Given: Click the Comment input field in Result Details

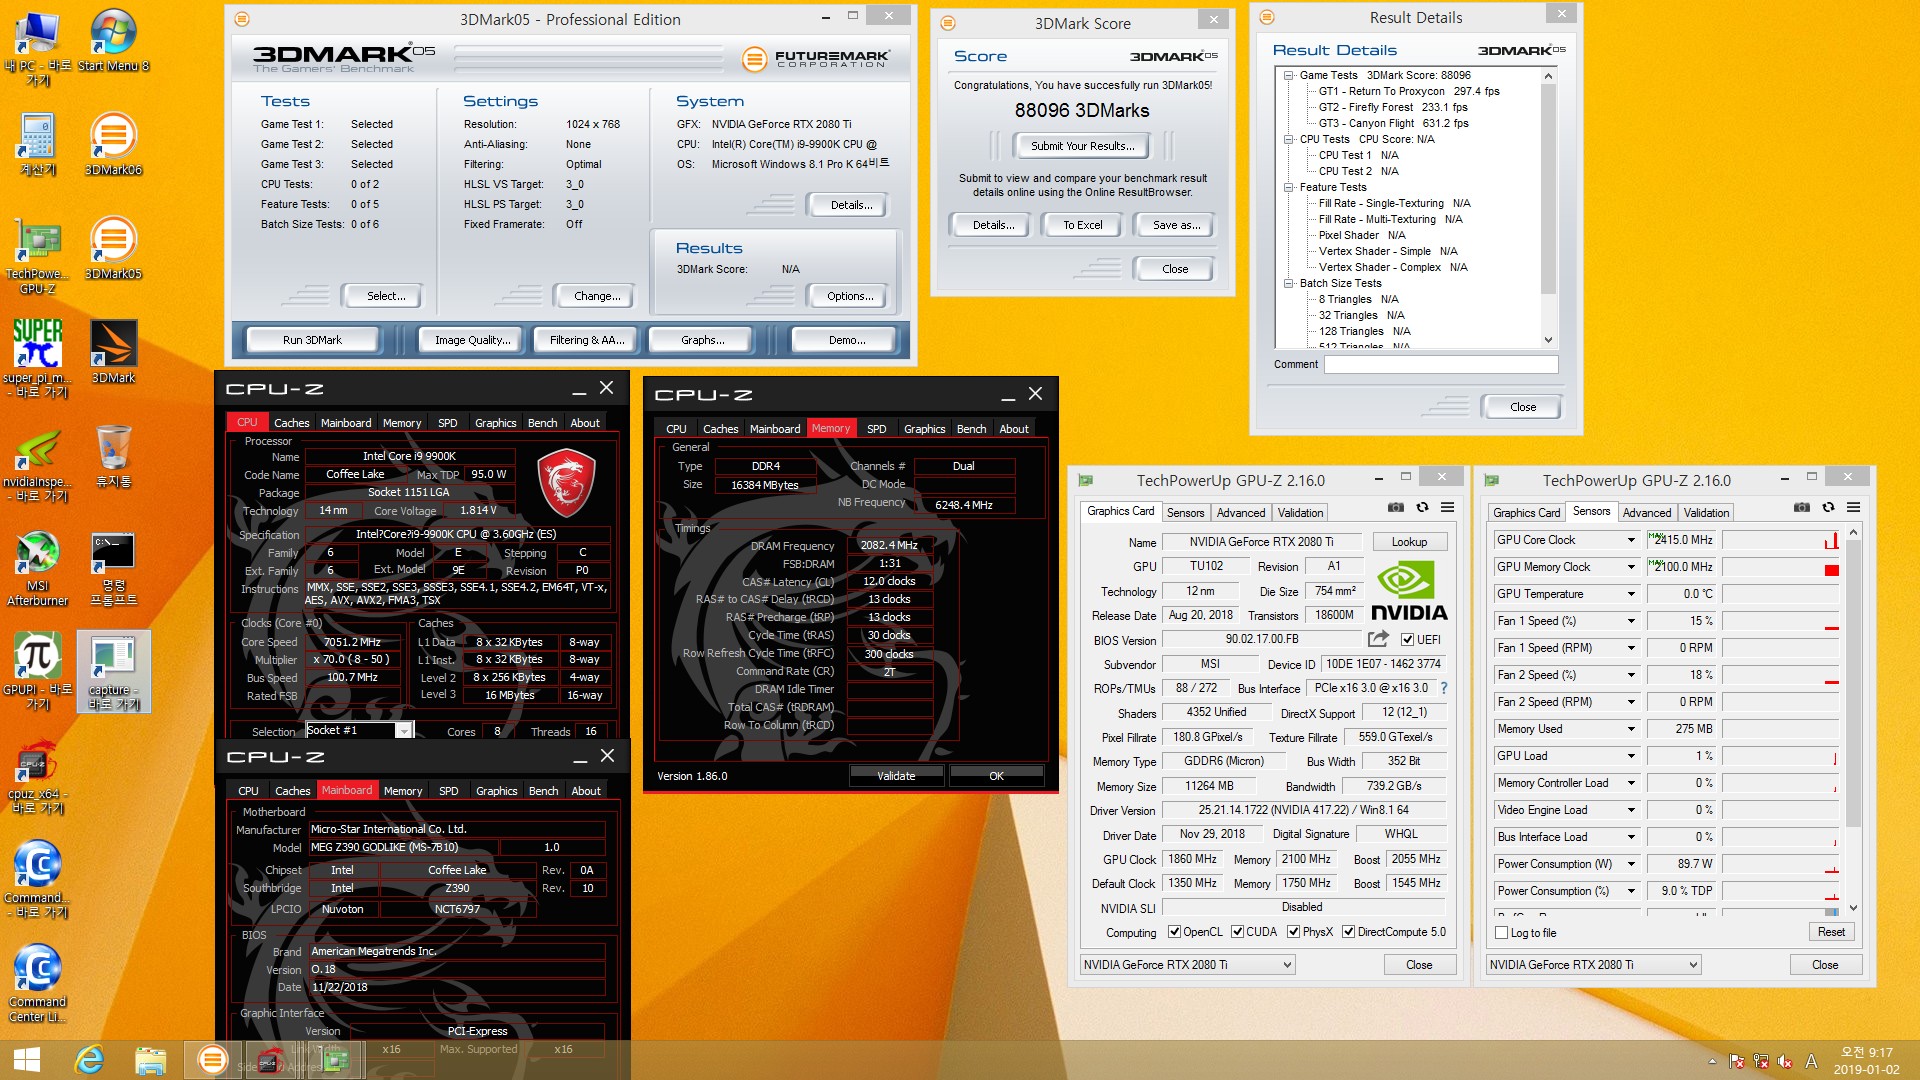Looking at the screenshot, I should [x=1441, y=365].
